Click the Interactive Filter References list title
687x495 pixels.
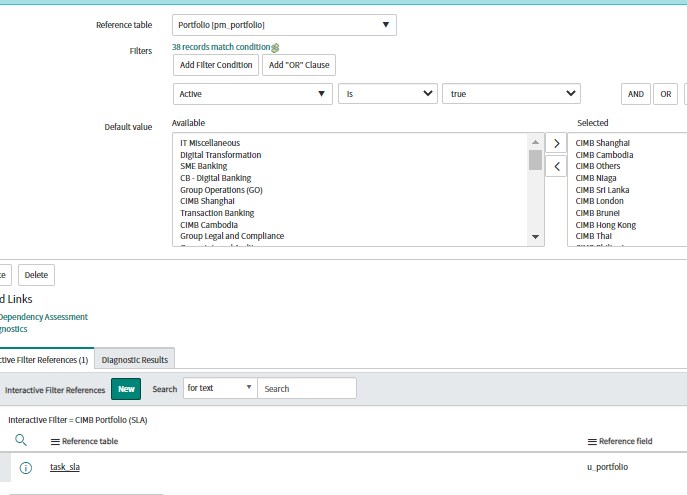point(55,390)
